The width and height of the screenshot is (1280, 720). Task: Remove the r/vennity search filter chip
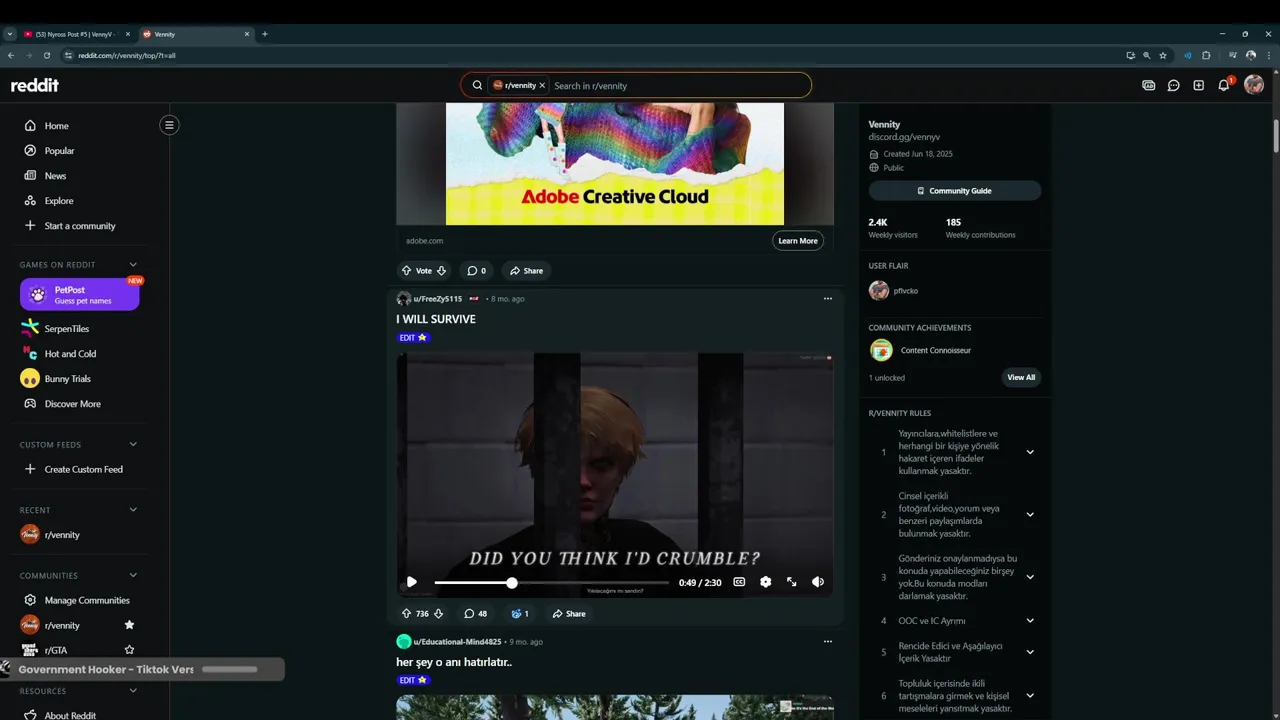tap(542, 85)
